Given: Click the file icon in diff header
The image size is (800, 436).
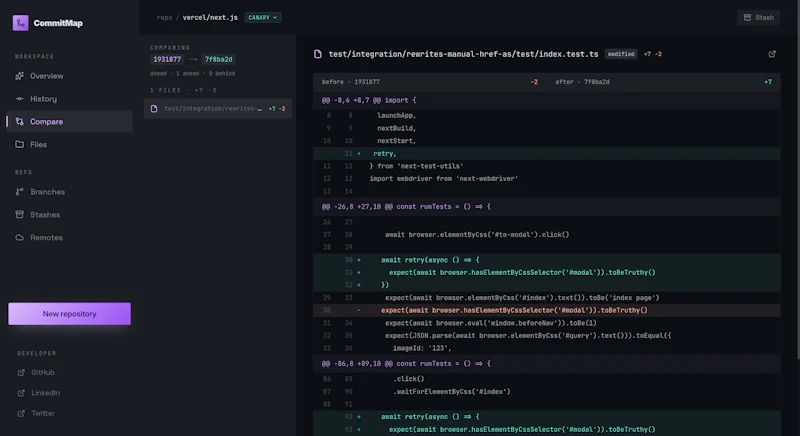Looking at the screenshot, I should pyautogui.click(x=318, y=54).
